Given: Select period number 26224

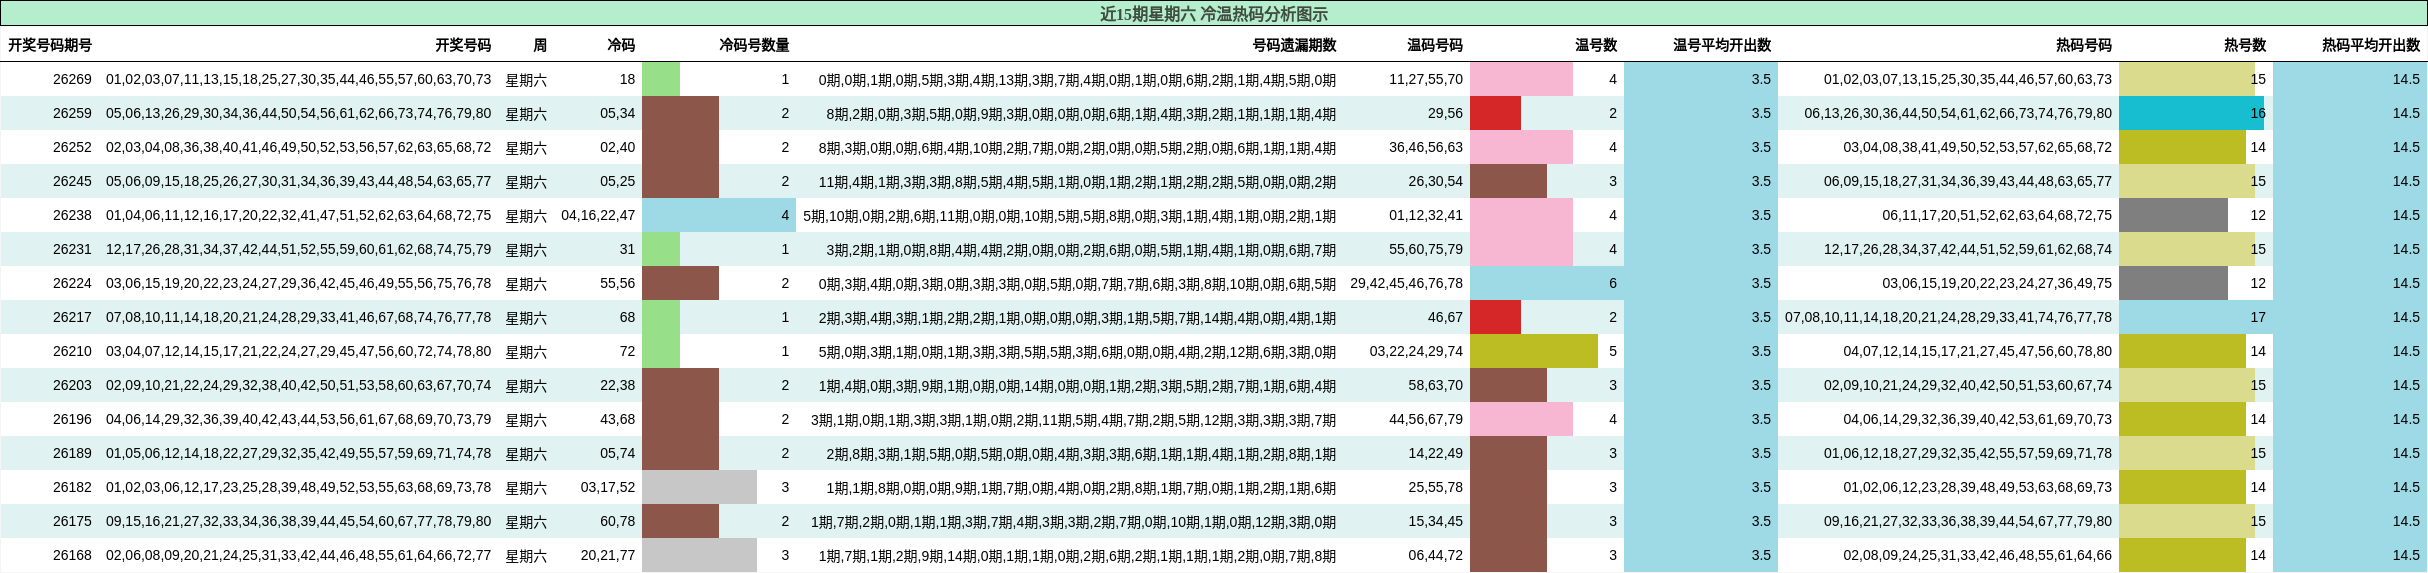Looking at the screenshot, I should 72,283.
